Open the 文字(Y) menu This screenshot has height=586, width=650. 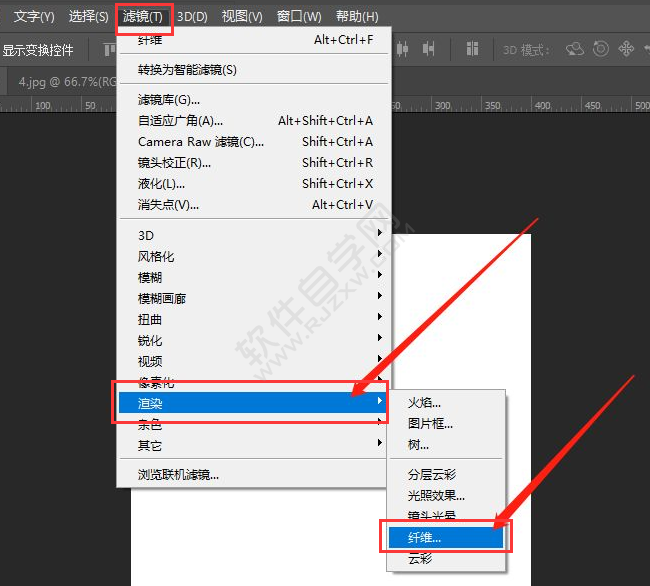click(x=34, y=17)
